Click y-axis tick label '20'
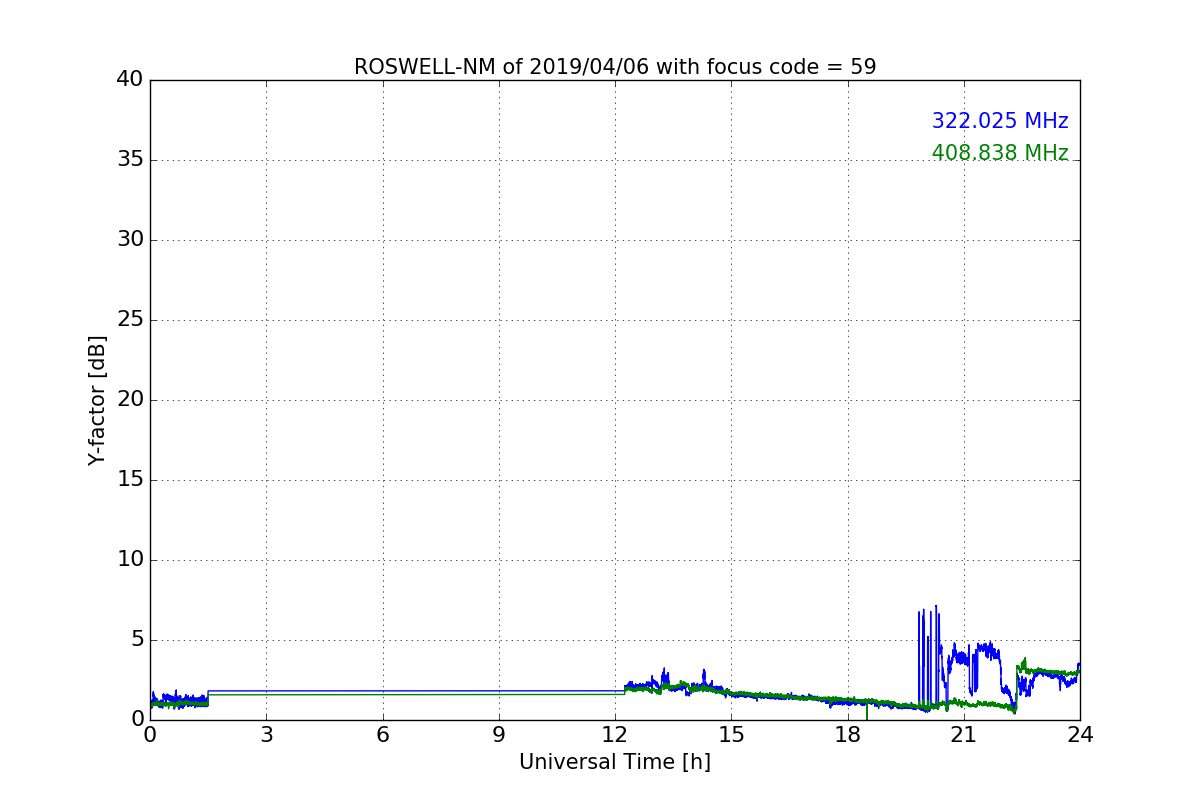The image size is (1200, 800). click(x=130, y=400)
